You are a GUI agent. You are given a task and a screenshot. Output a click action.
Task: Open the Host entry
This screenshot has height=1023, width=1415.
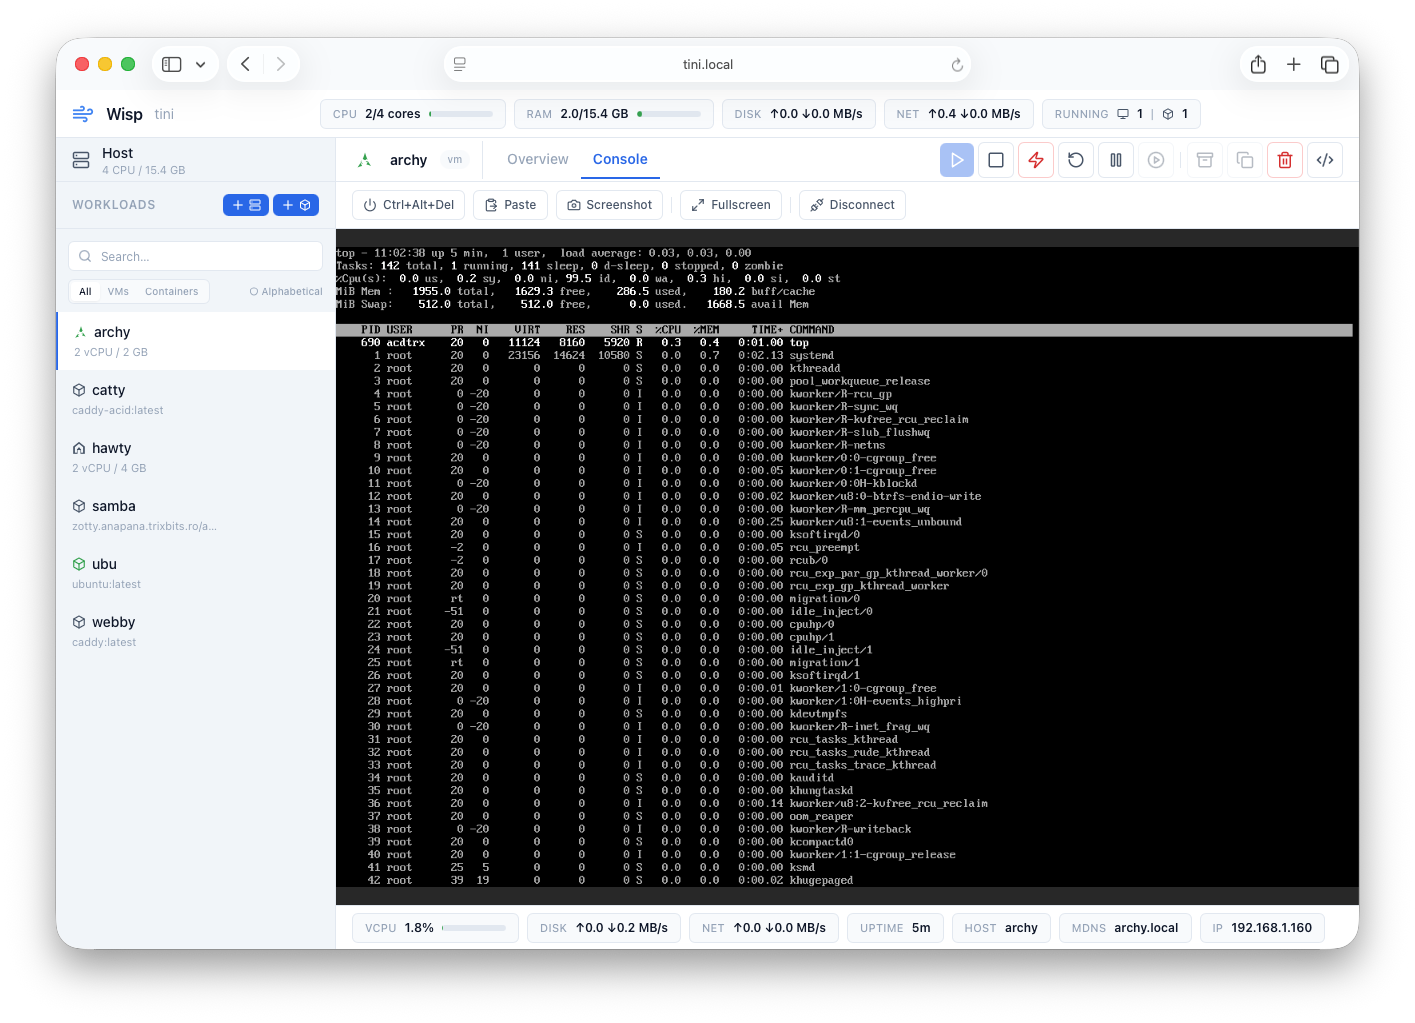(196, 160)
